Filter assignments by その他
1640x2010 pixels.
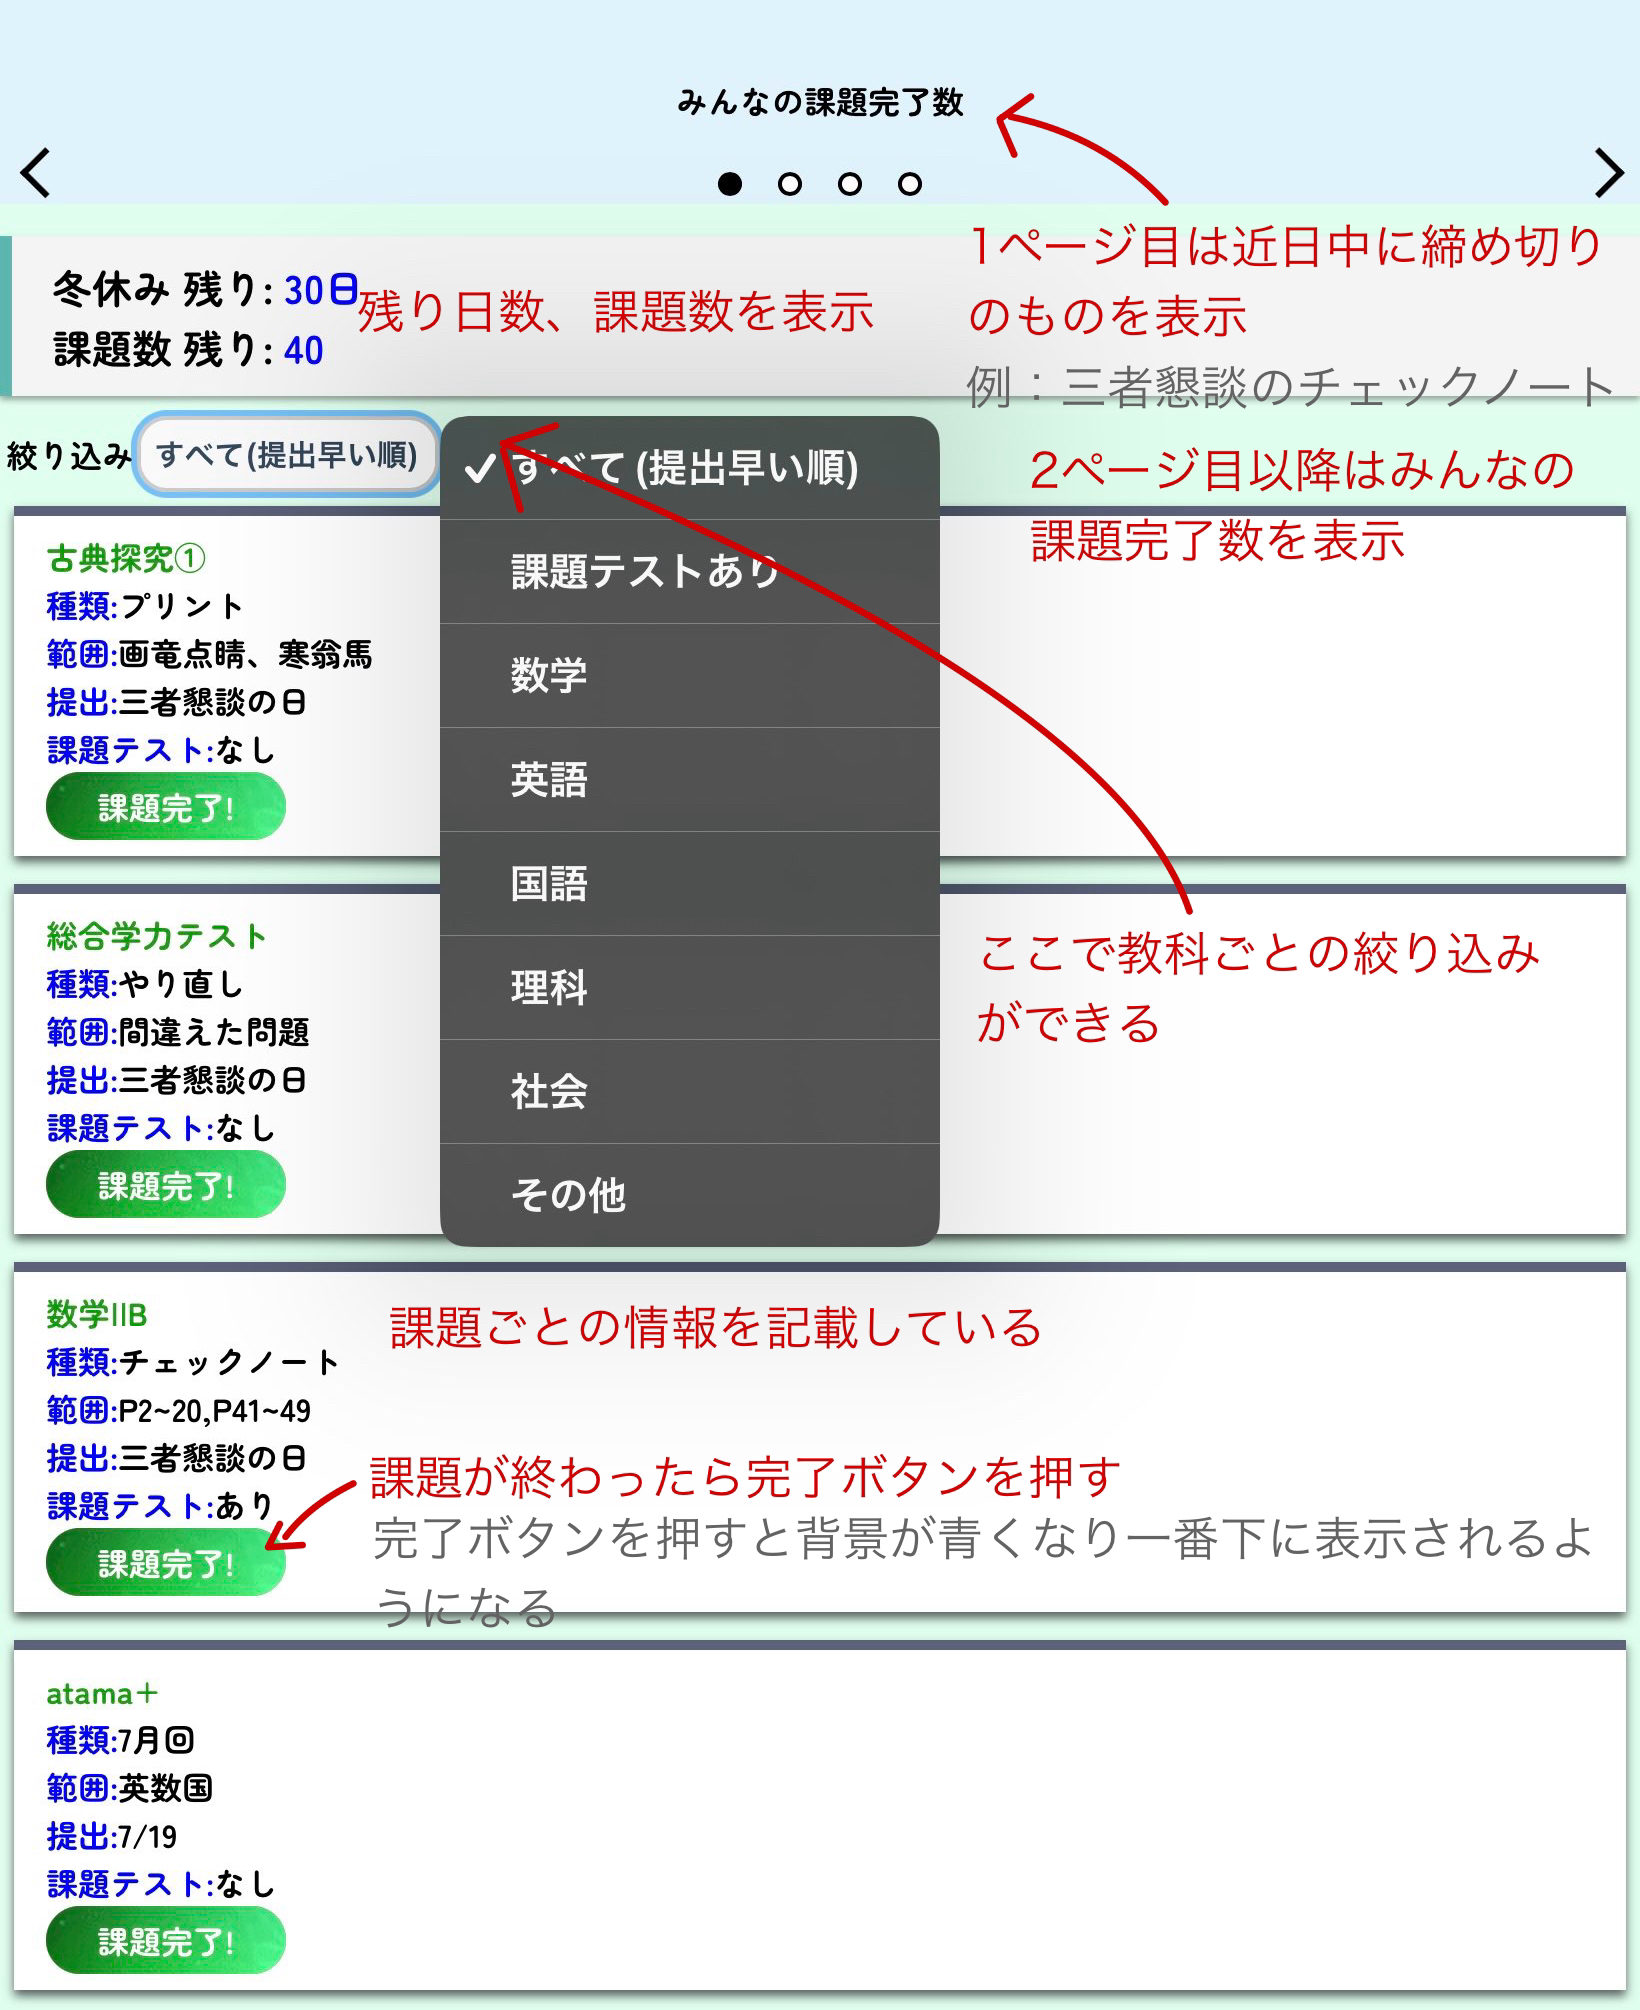point(689,1195)
